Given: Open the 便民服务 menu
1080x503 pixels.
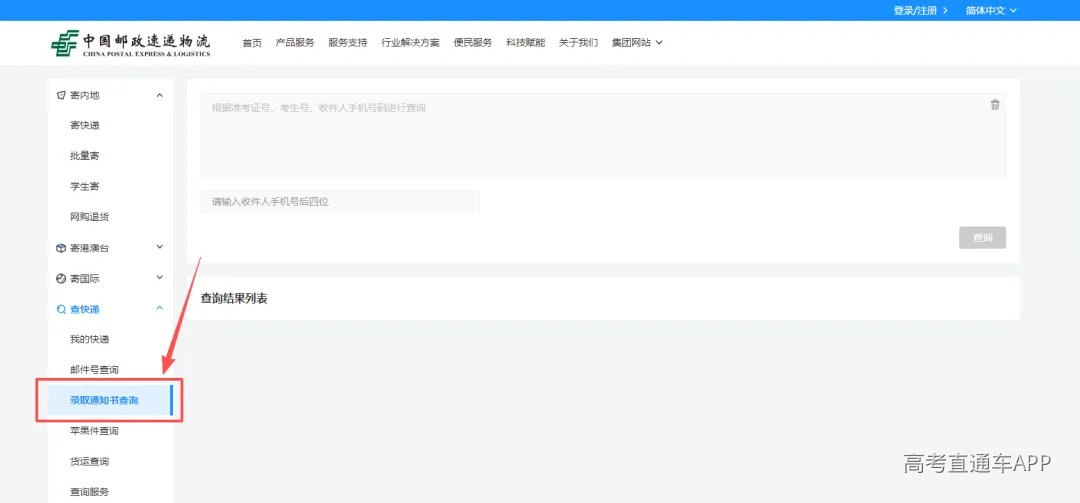Looking at the screenshot, I should (472, 43).
